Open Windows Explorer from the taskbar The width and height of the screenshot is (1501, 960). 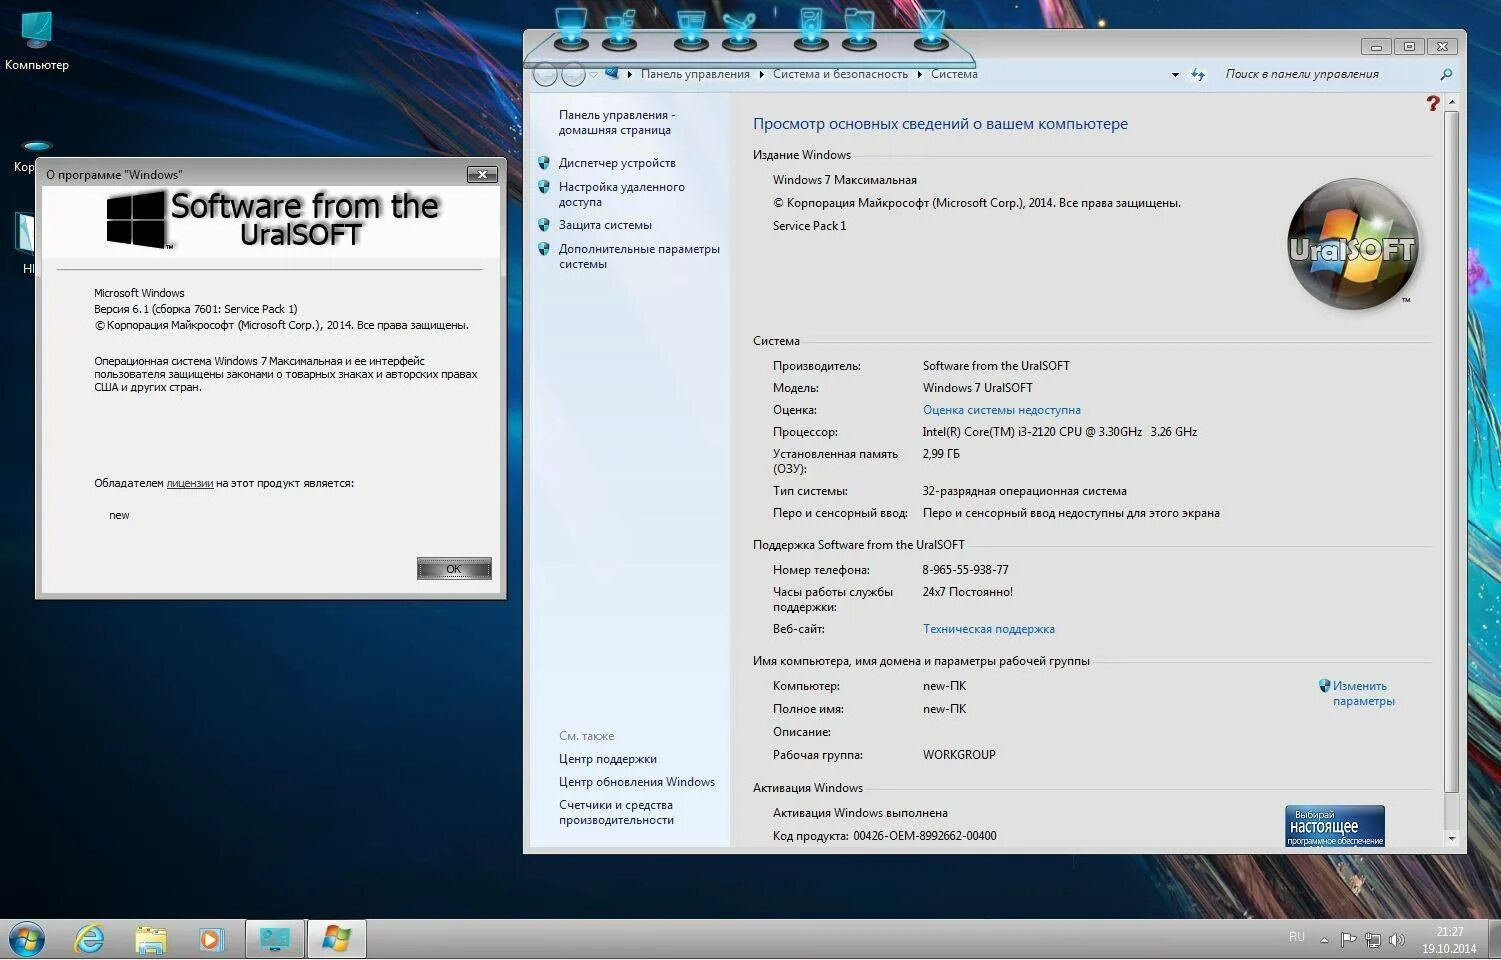pyautogui.click(x=151, y=939)
